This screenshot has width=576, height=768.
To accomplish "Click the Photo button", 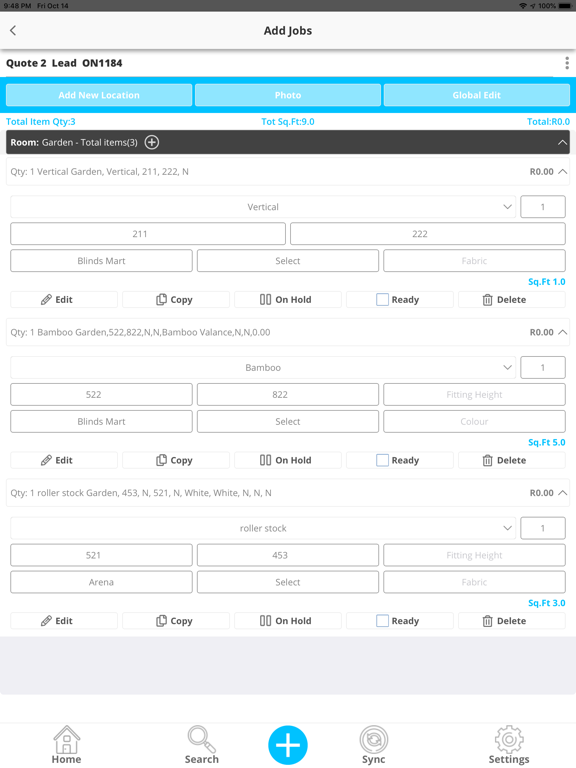I will [x=288, y=95].
